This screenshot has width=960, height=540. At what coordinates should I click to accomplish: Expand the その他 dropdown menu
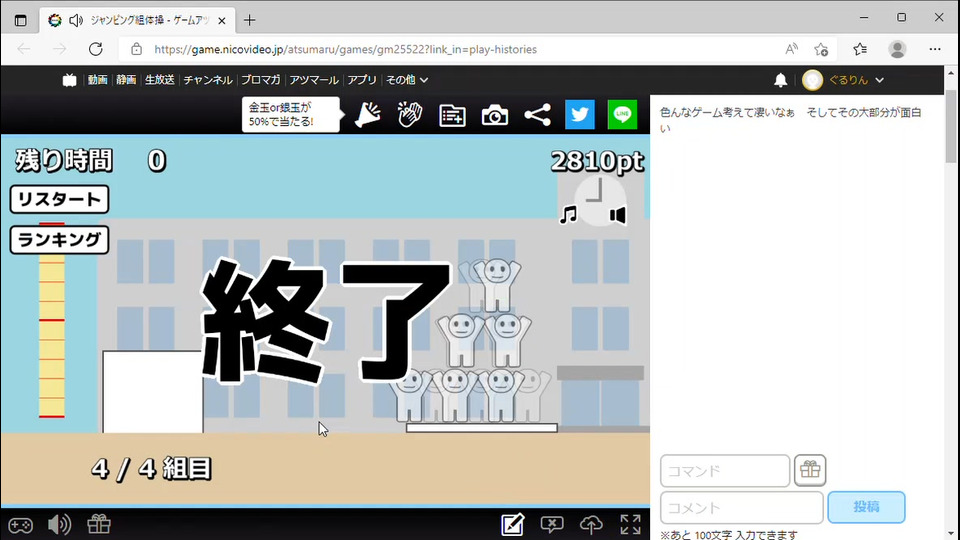point(407,80)
